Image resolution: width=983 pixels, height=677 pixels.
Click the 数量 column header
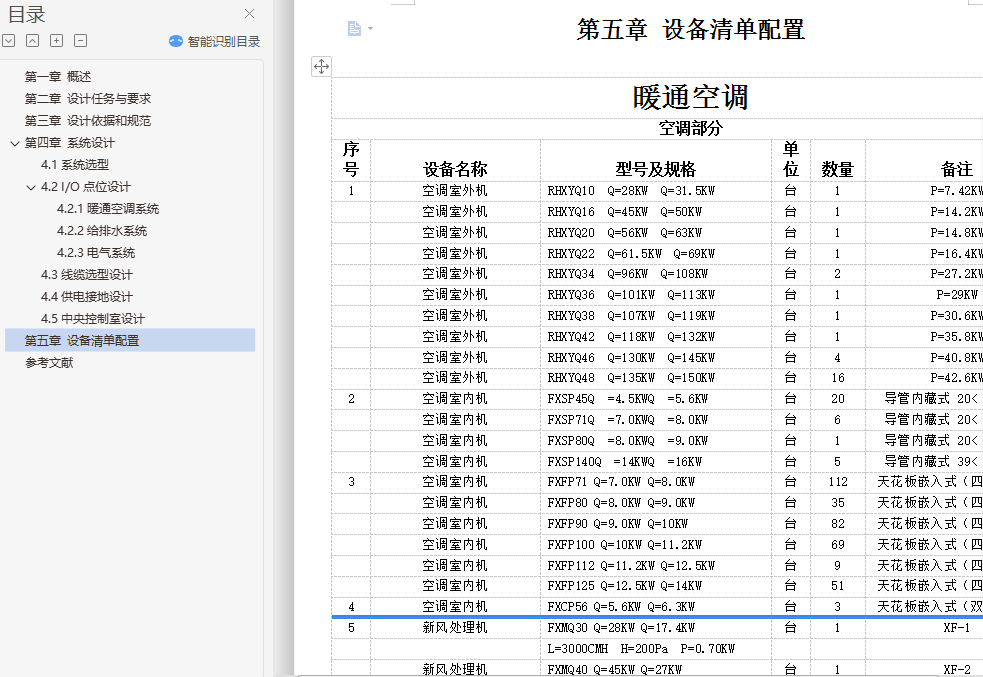click(x=838, y=169)
